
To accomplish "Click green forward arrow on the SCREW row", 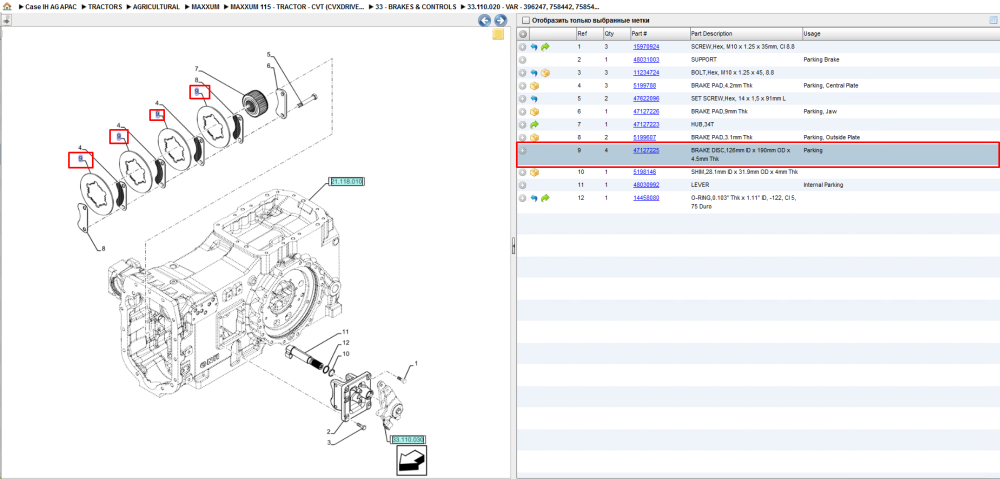I will [545, 47].
